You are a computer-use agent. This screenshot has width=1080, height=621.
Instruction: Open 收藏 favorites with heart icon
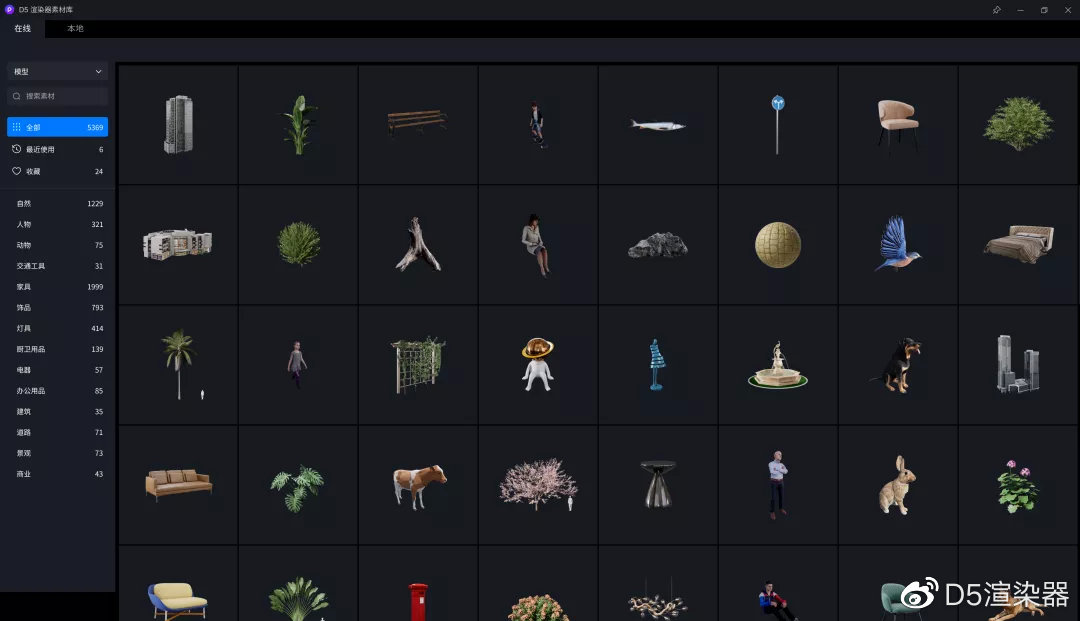(57, 171)
